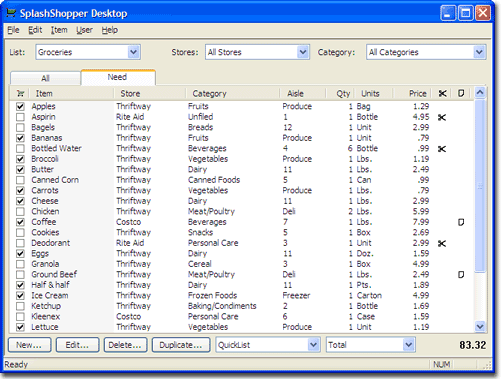Select the Granola item row
This screenshot has width=501, height=379.
242,264
